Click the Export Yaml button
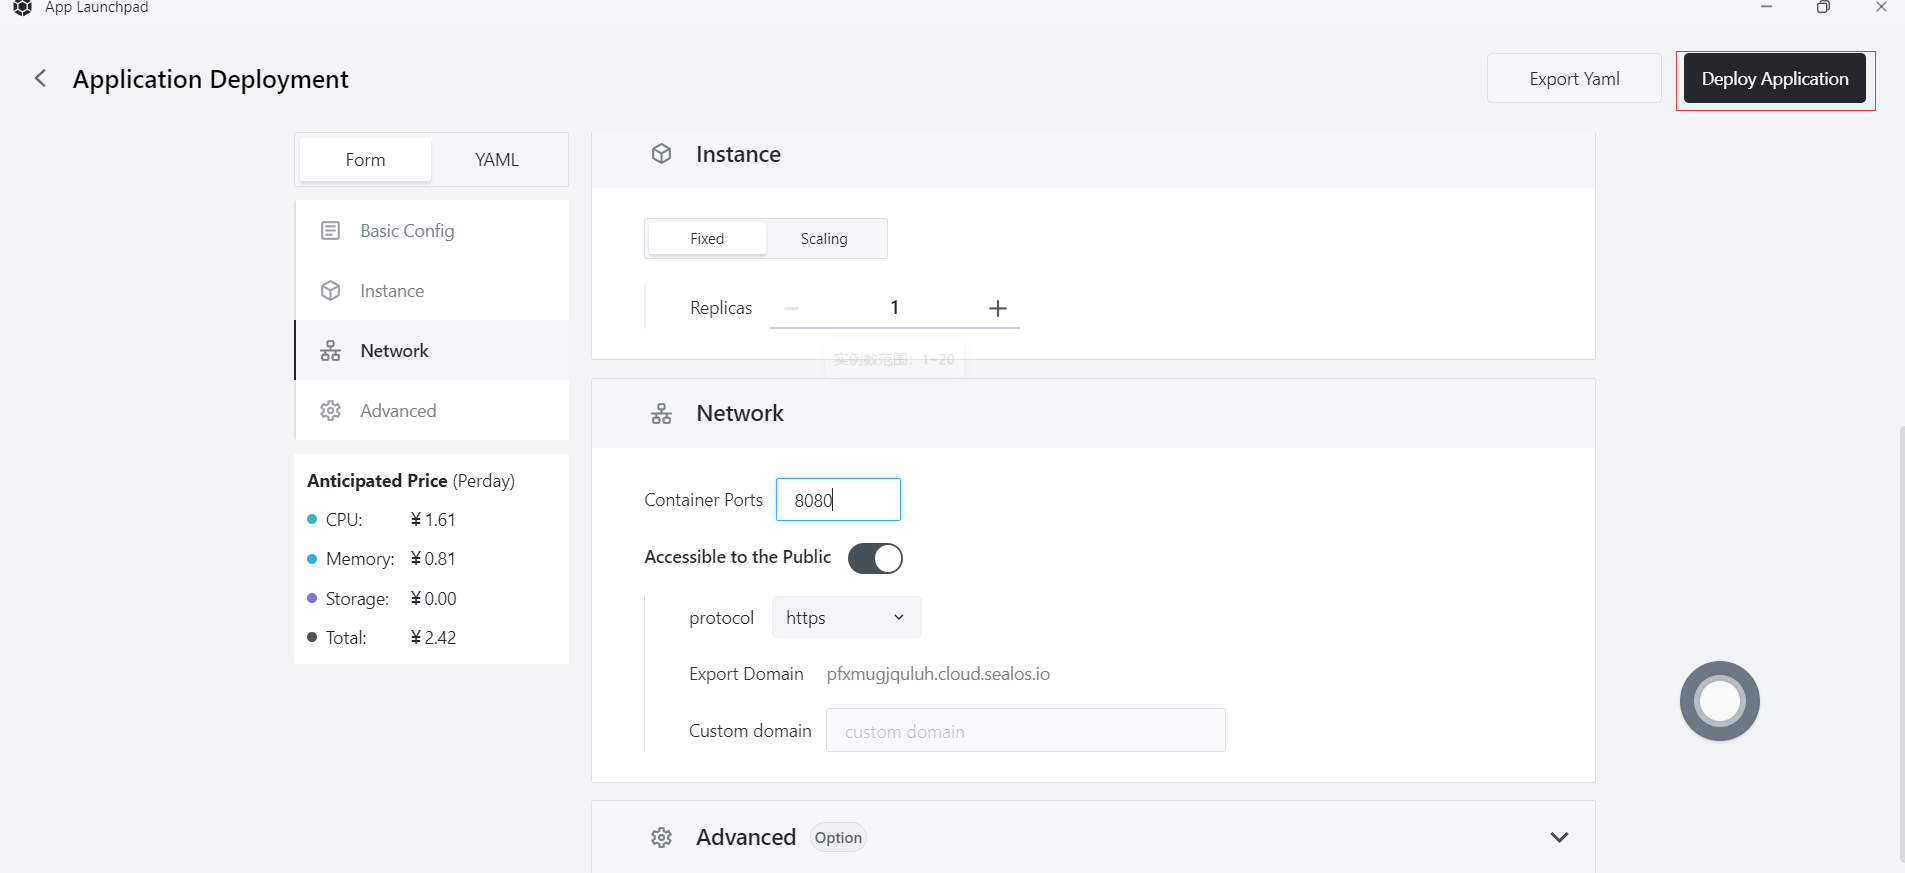Screen dimensions: 1905x873 [x=1574, y=79]
